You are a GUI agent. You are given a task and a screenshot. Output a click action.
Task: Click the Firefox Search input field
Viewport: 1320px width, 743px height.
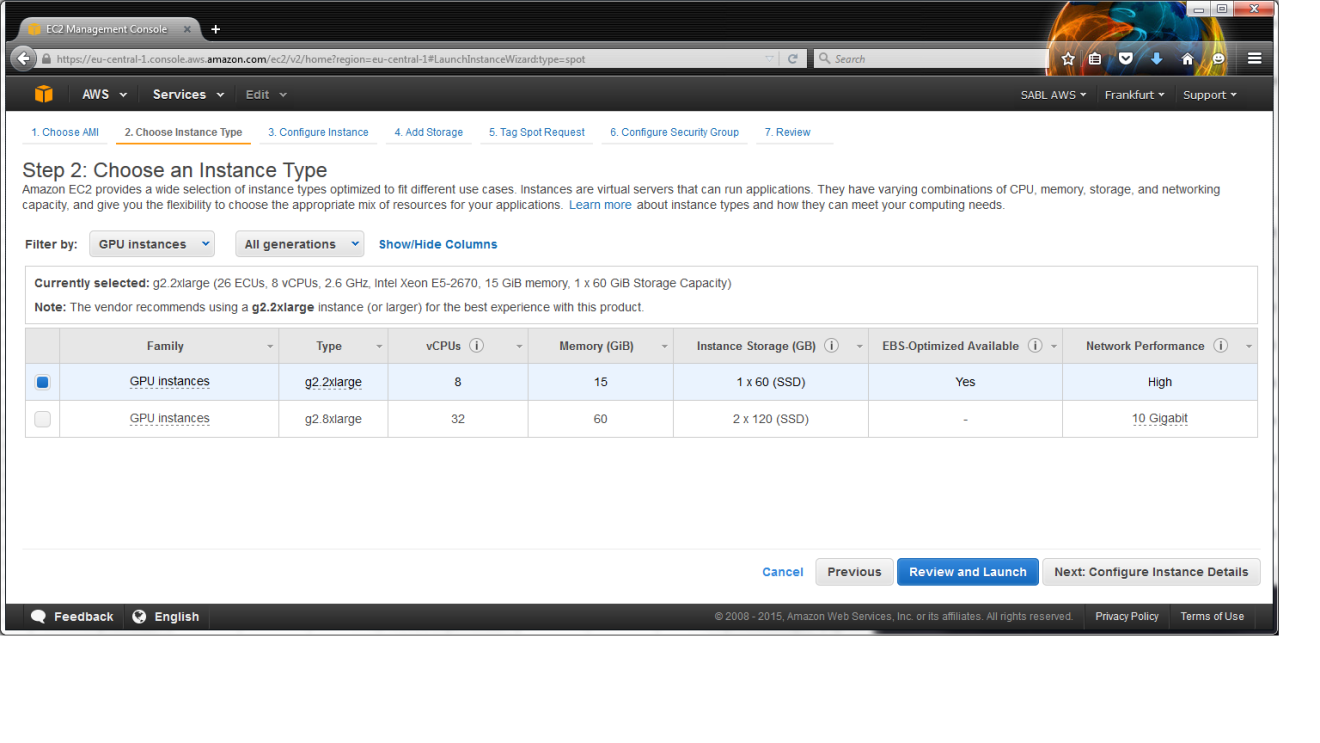tap(930, 59)
